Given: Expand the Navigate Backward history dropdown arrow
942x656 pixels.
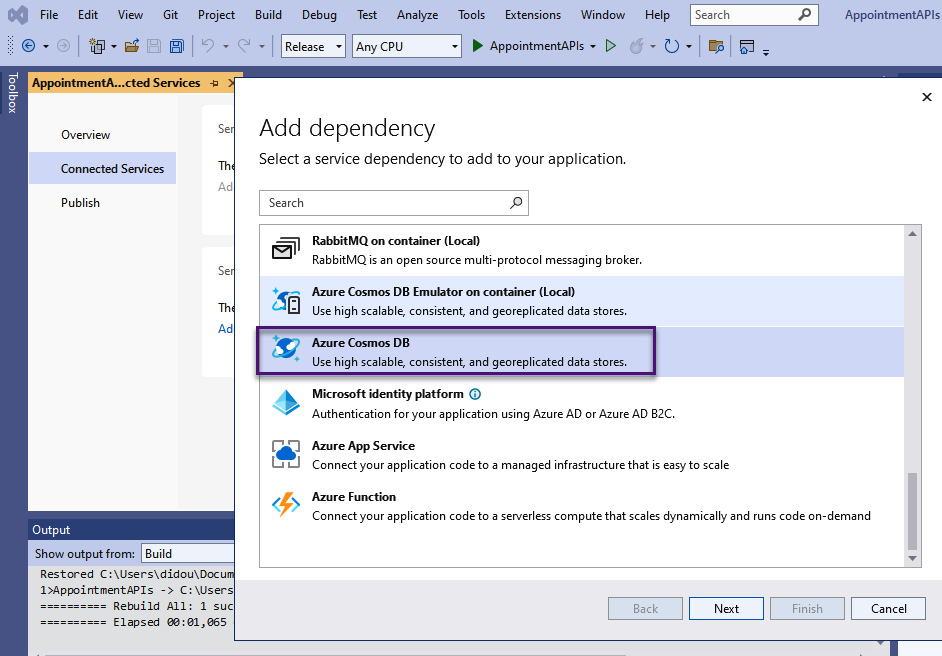Looking at the screenshot, I should (x=46, y=46).
